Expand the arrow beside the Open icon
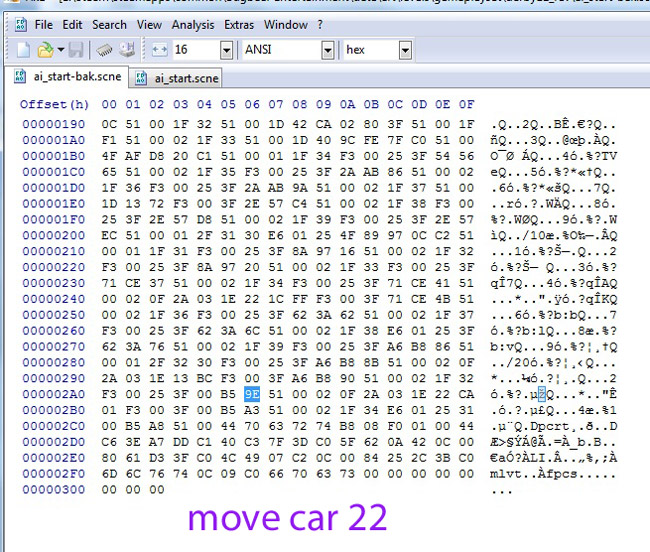 (61, 50)
